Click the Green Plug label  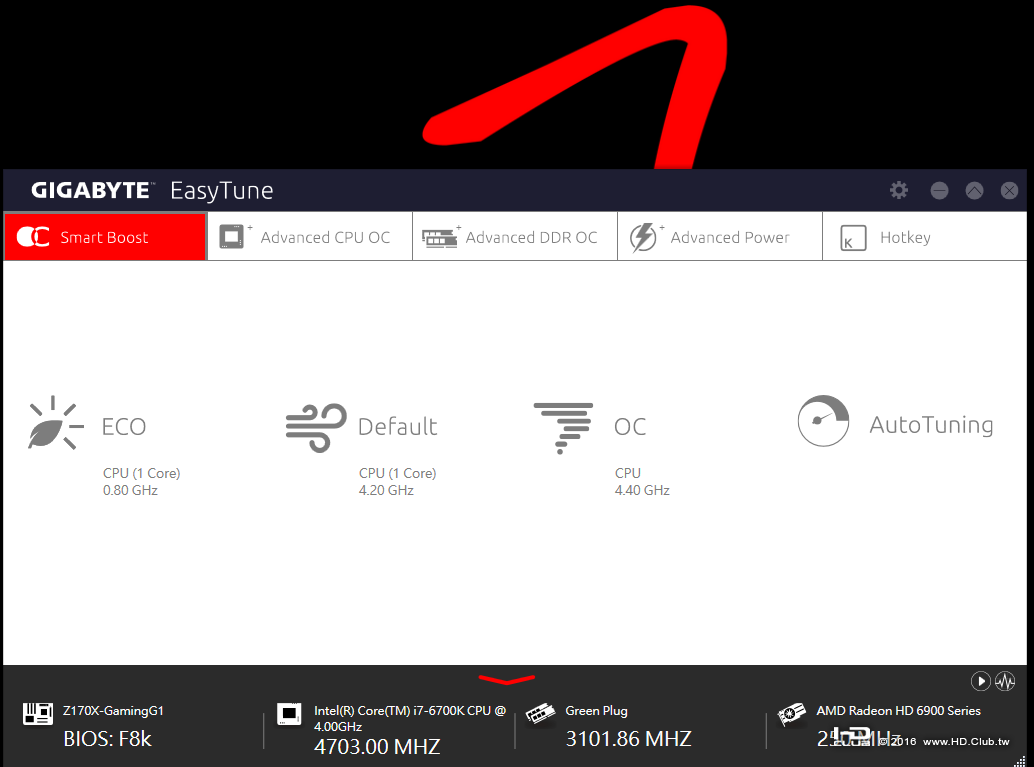tap(596, 711)
